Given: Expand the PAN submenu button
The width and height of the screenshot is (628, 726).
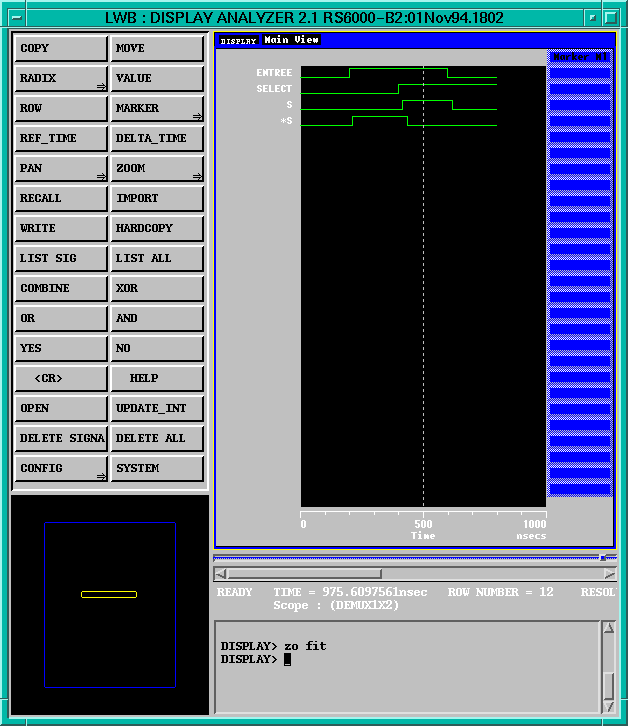Looking at the screenshot, I should point(61,169).
